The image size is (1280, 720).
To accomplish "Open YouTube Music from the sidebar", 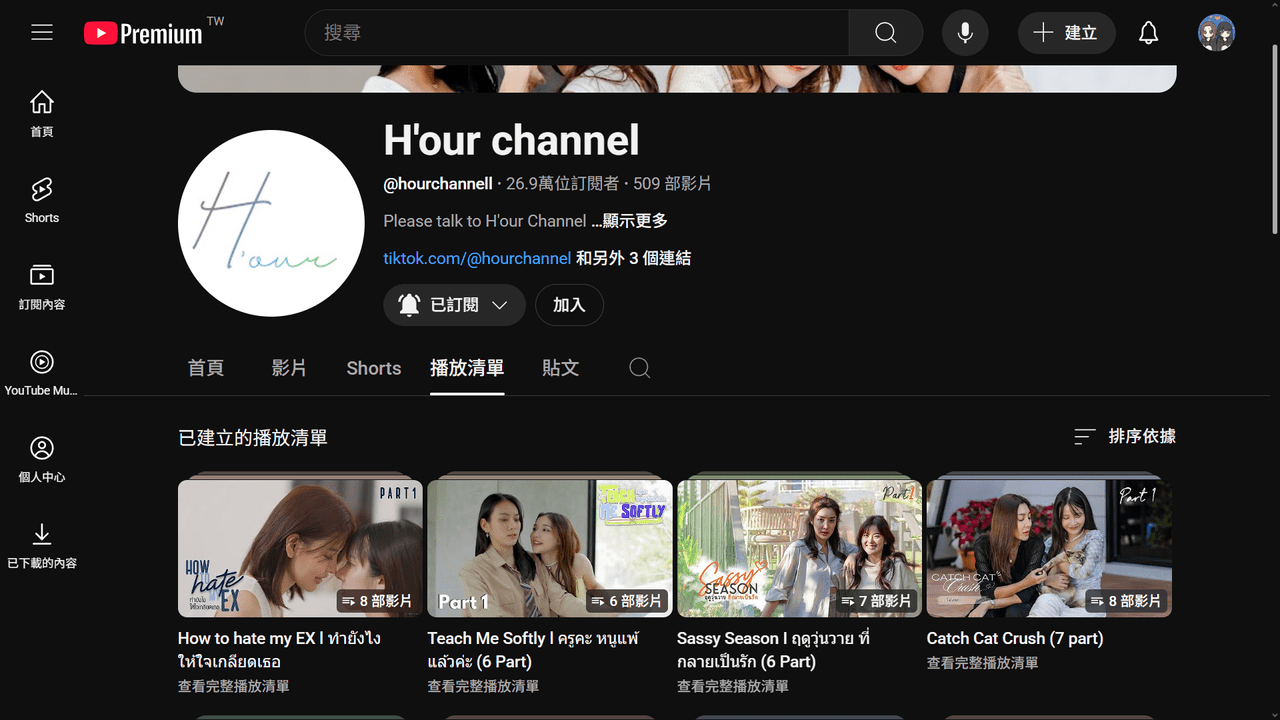I will [41, 370].
